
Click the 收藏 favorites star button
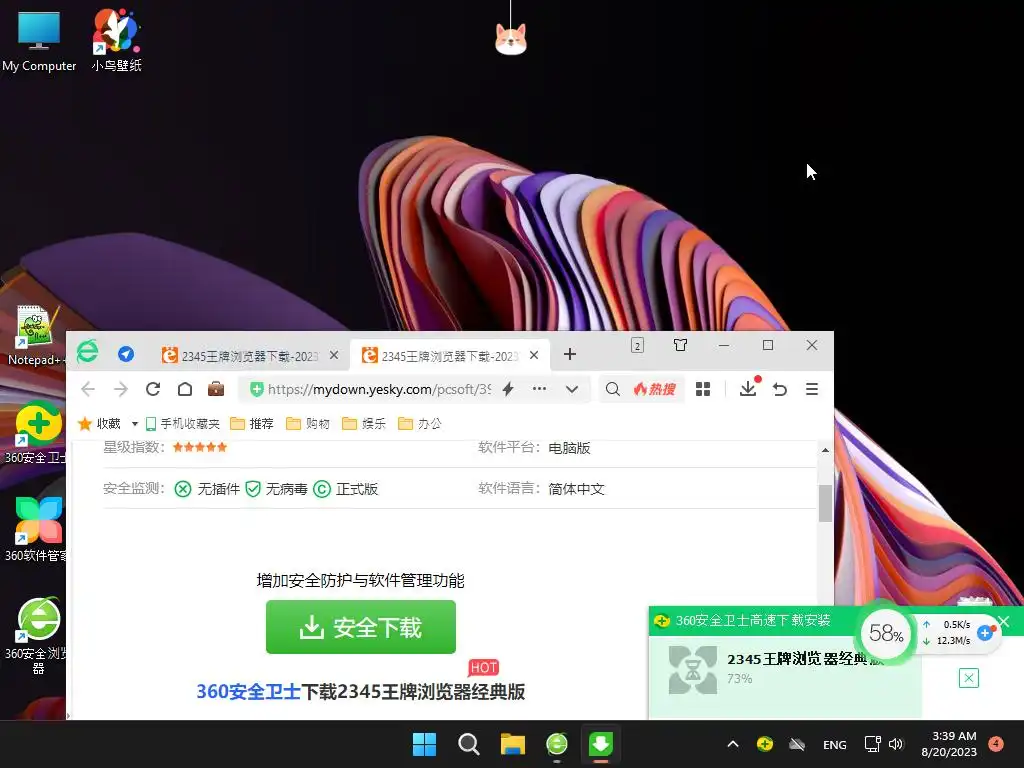tap(99, 424)
